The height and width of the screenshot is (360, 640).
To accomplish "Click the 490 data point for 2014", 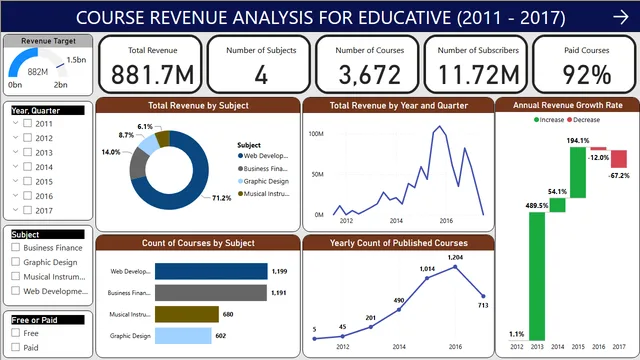I will click(399, 309).
